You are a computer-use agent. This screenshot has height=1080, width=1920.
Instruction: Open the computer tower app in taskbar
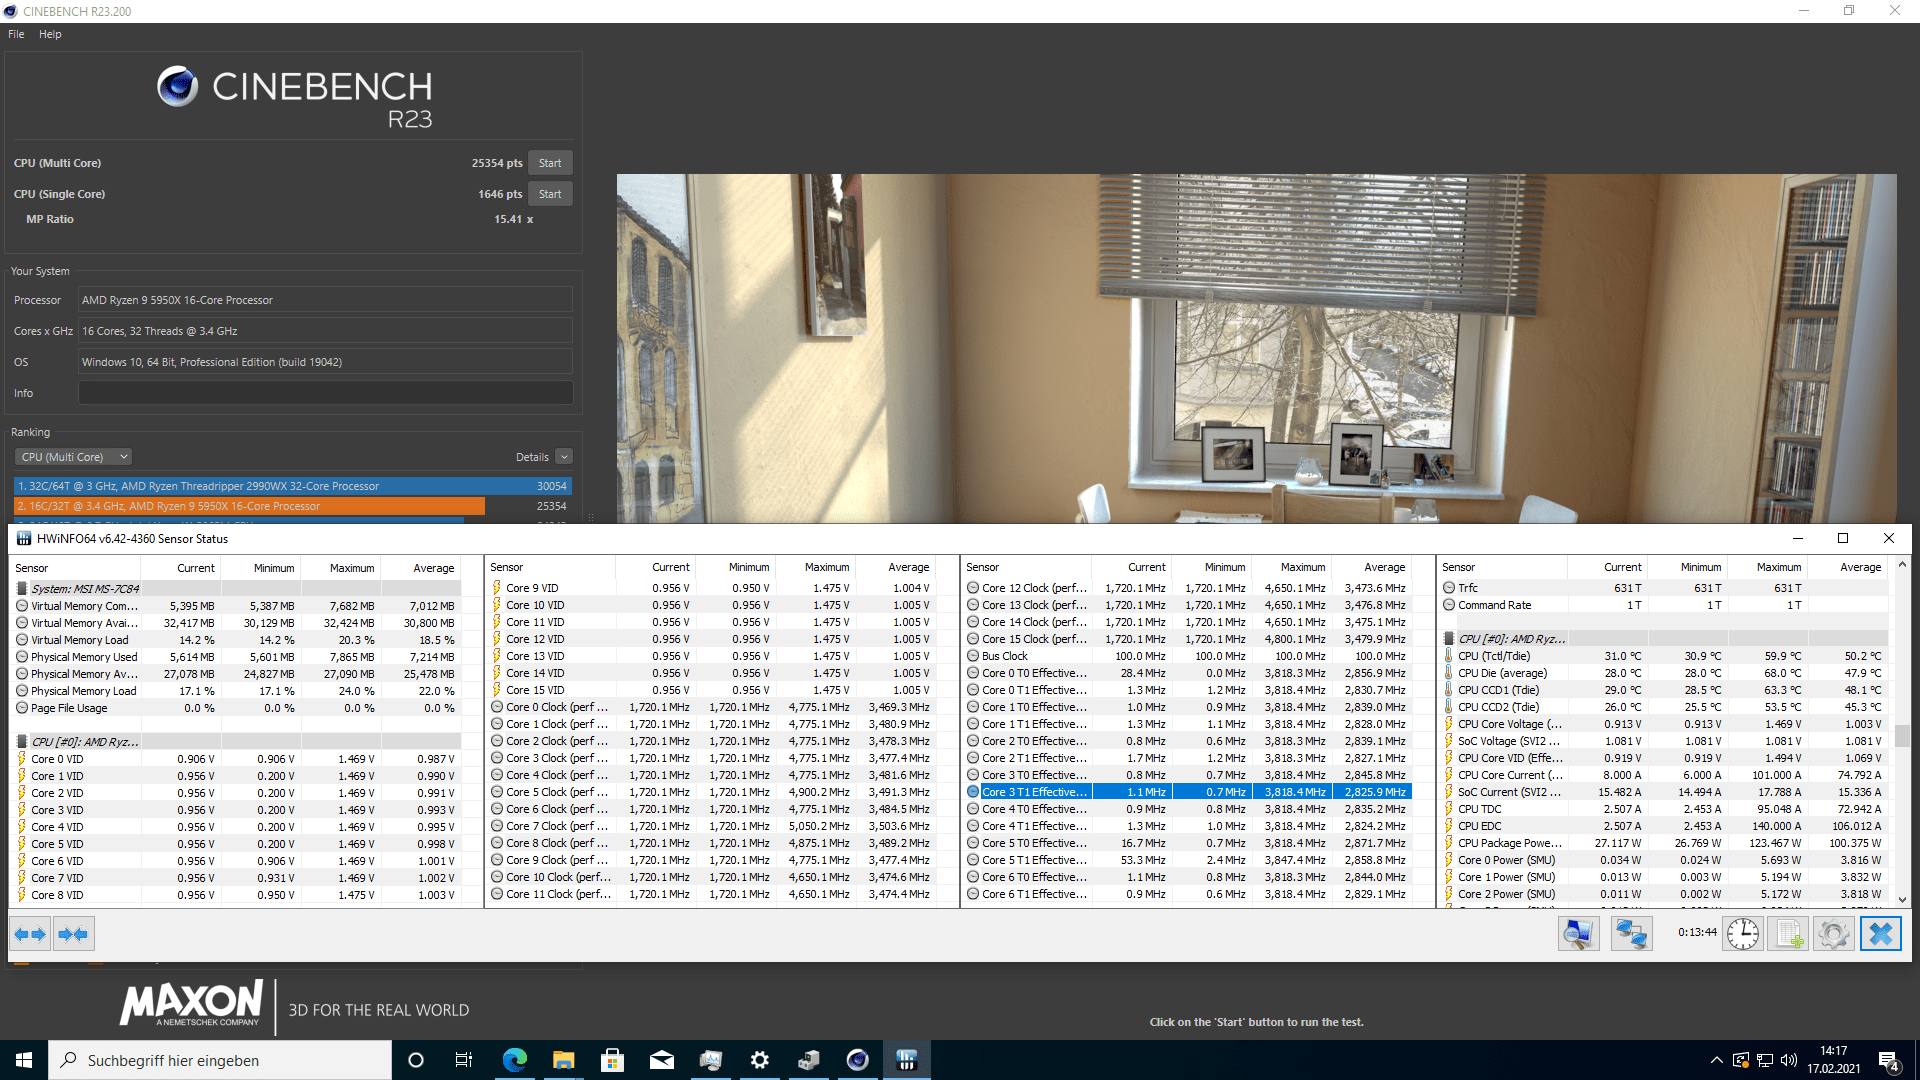coord(808,1060)
